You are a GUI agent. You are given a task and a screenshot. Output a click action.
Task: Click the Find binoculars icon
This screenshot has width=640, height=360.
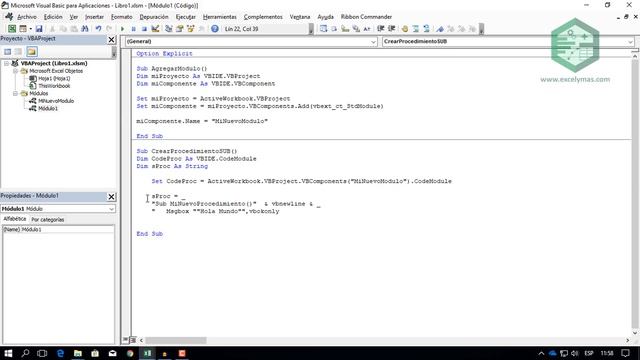(x=85, y=29)
